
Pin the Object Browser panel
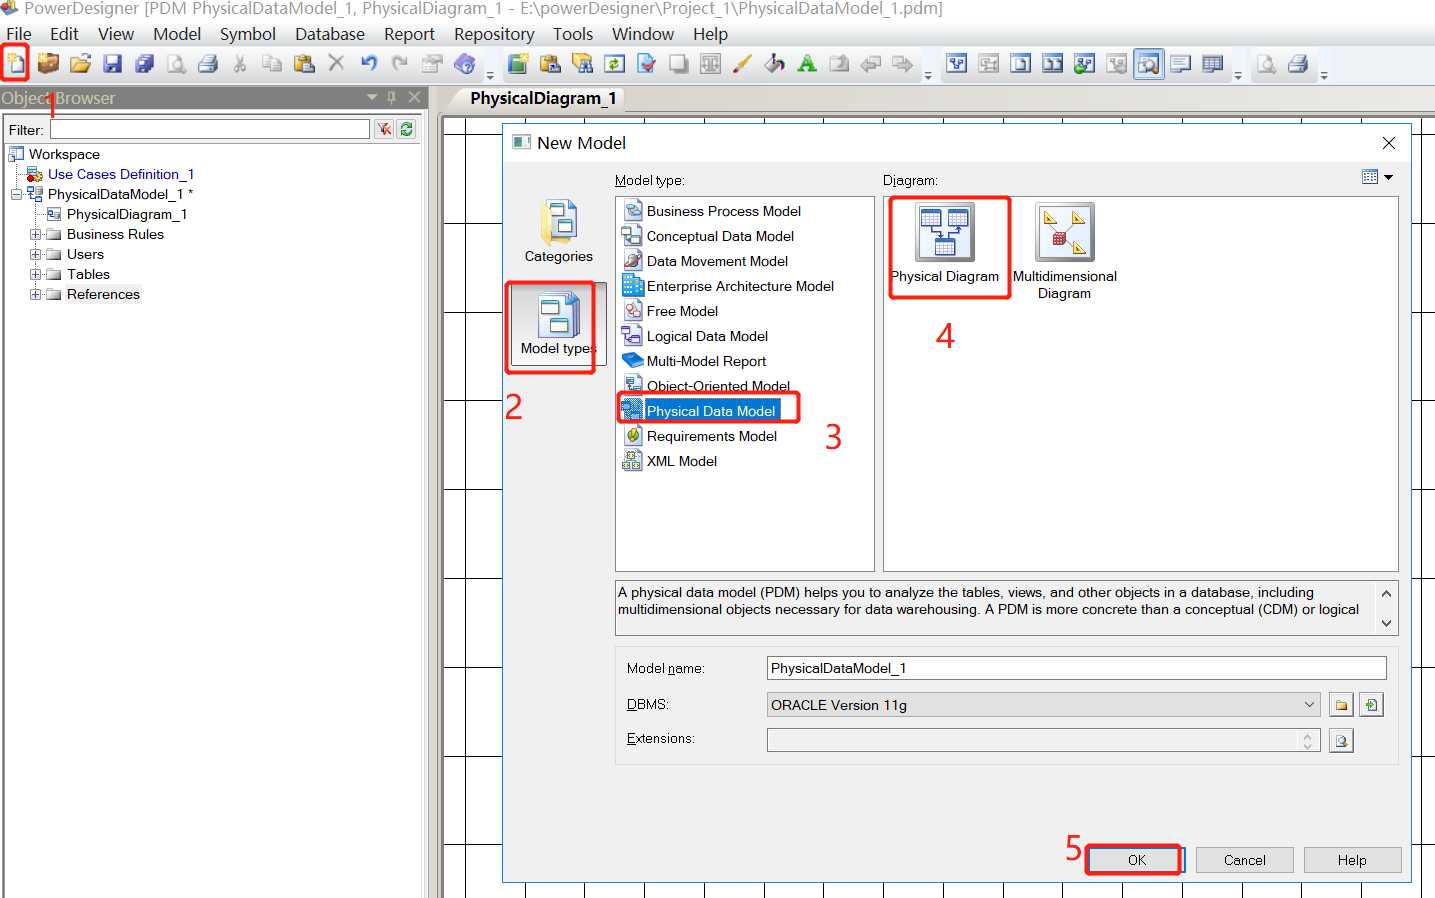click(392, 97)
